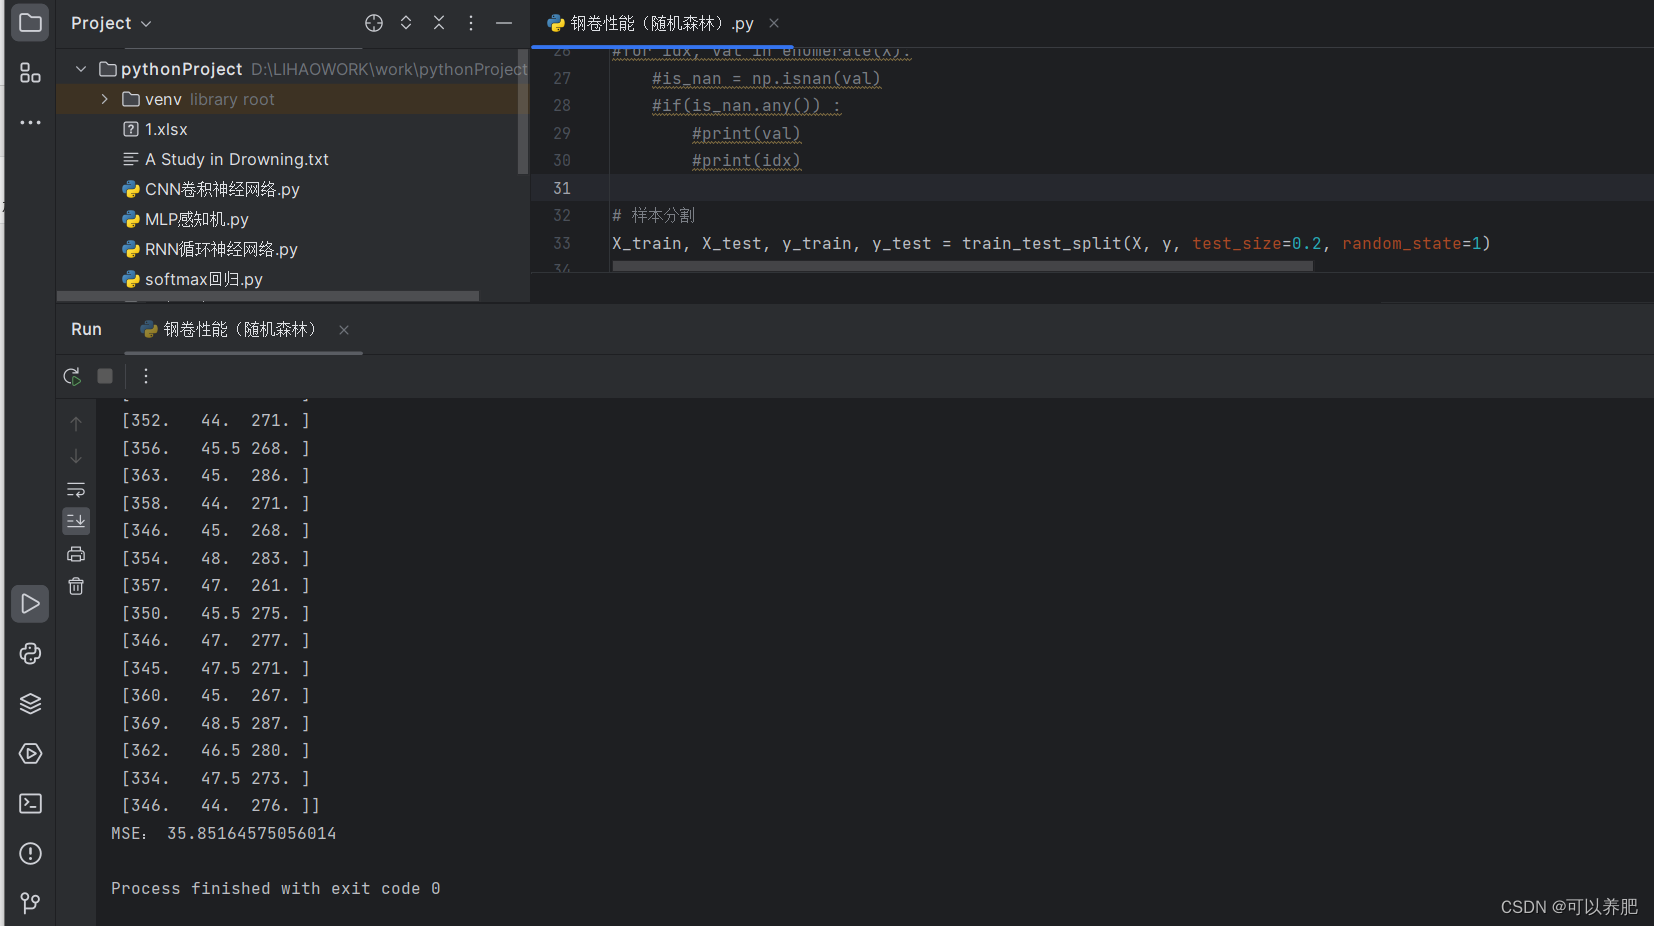
Task: Open the Run tool window play icon
Action: [30, 604]
